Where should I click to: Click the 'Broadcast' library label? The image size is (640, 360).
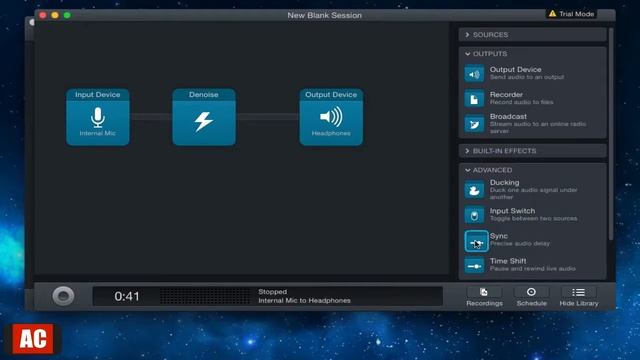[x=508, y=116]
